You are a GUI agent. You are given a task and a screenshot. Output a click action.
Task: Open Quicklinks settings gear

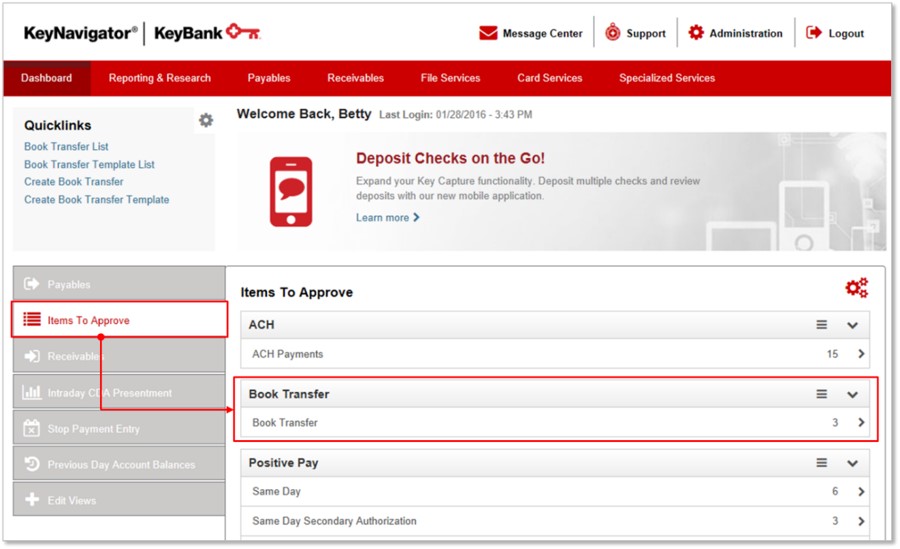206,120
